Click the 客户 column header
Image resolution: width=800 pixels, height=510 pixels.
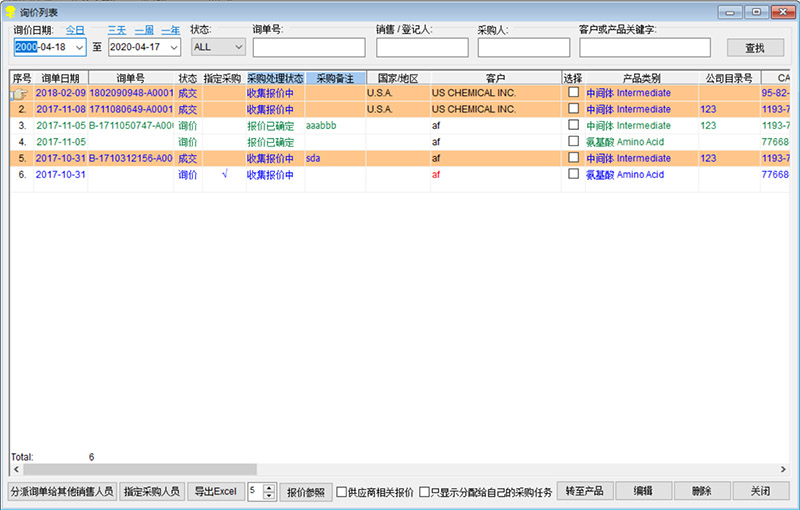coord(494,78)
